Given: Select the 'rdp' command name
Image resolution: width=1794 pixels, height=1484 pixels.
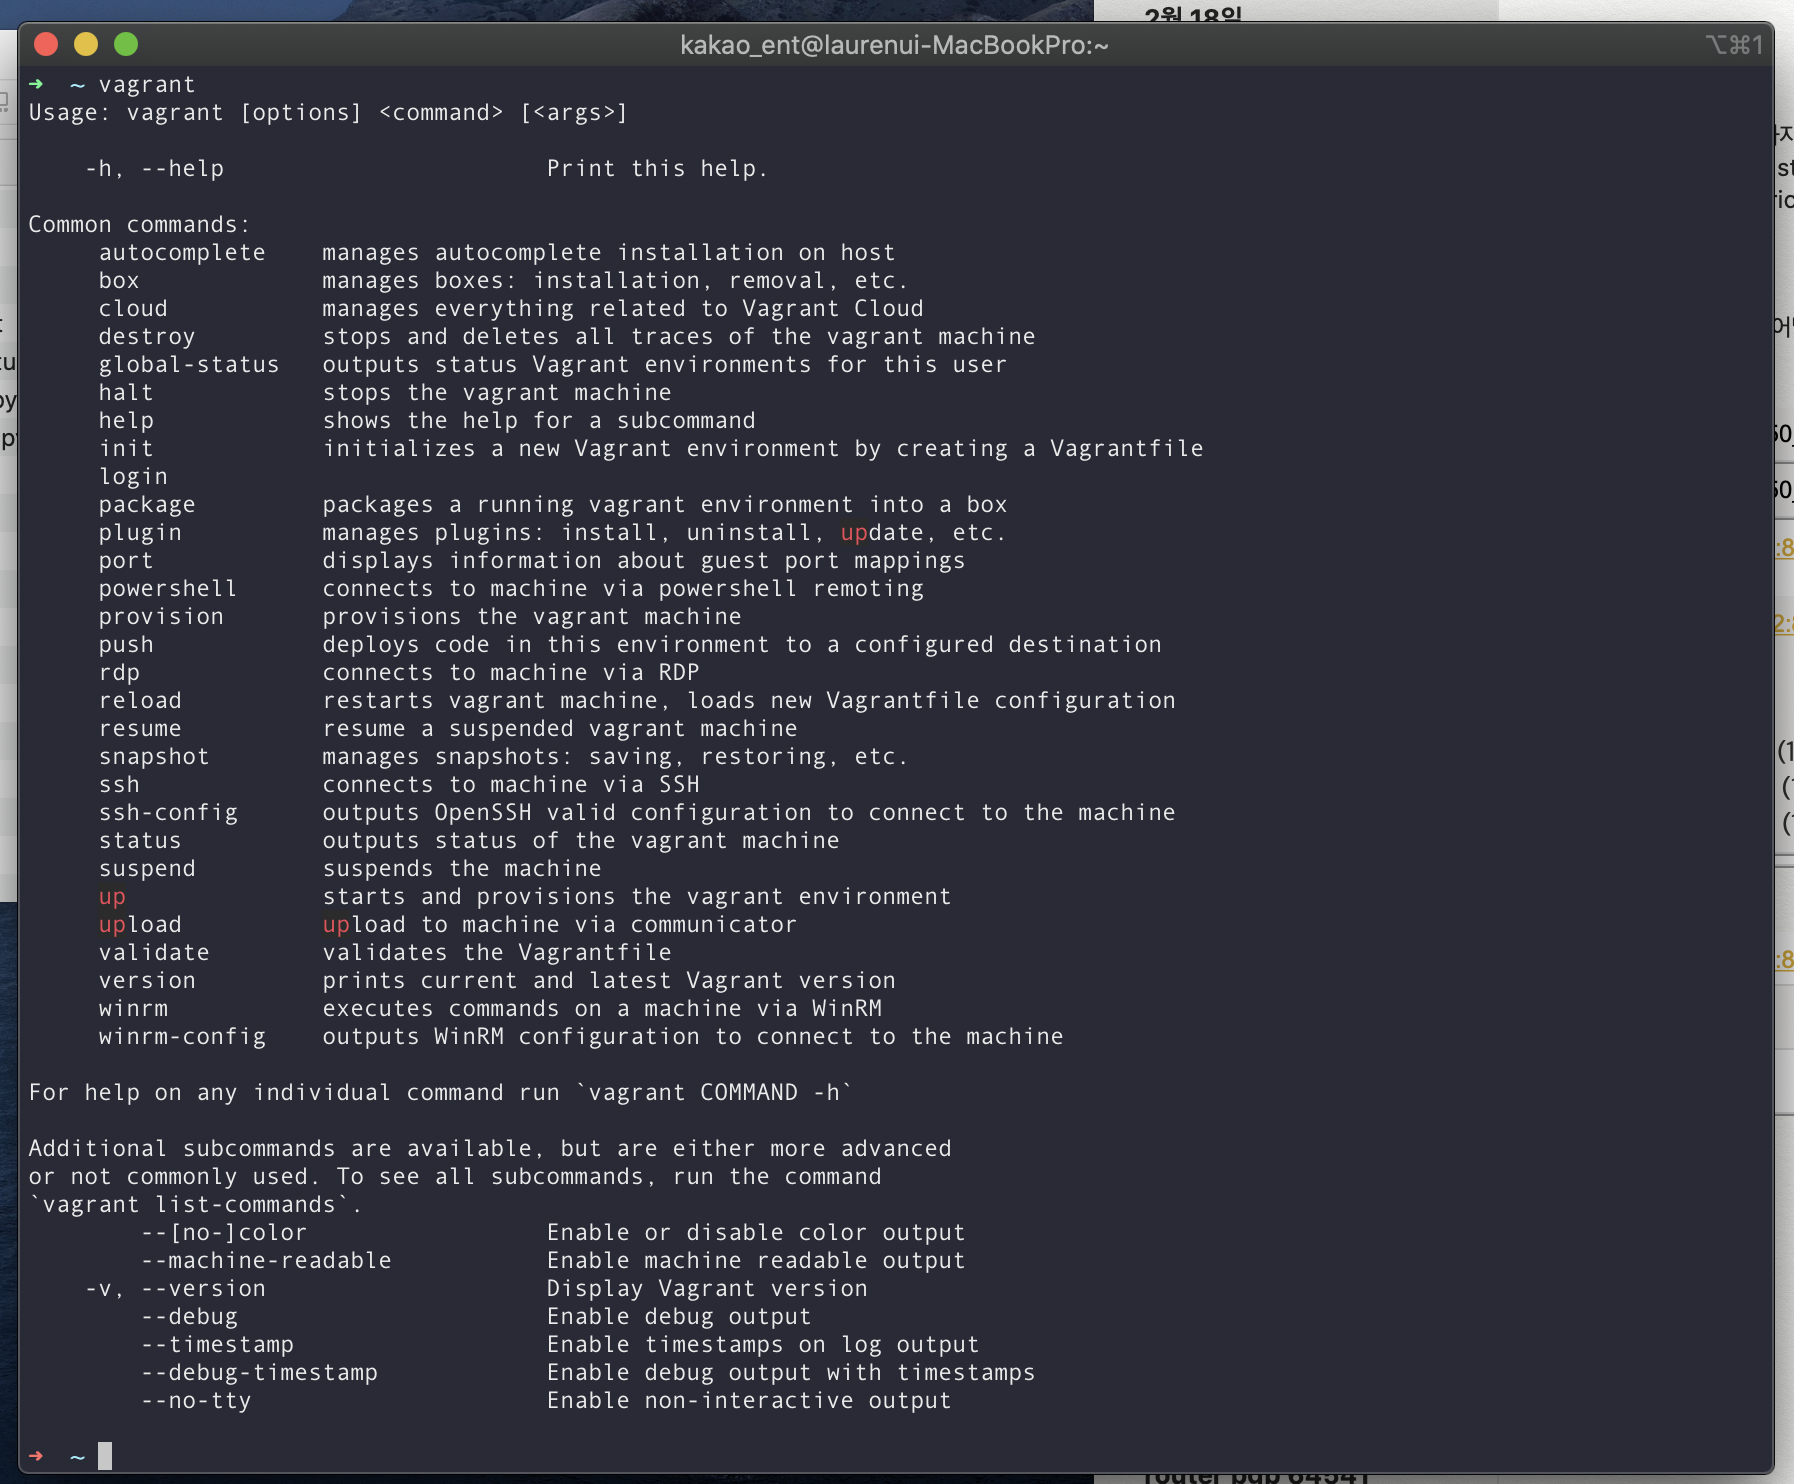Looking at the screenshot, I should click(x=119, y=673).
